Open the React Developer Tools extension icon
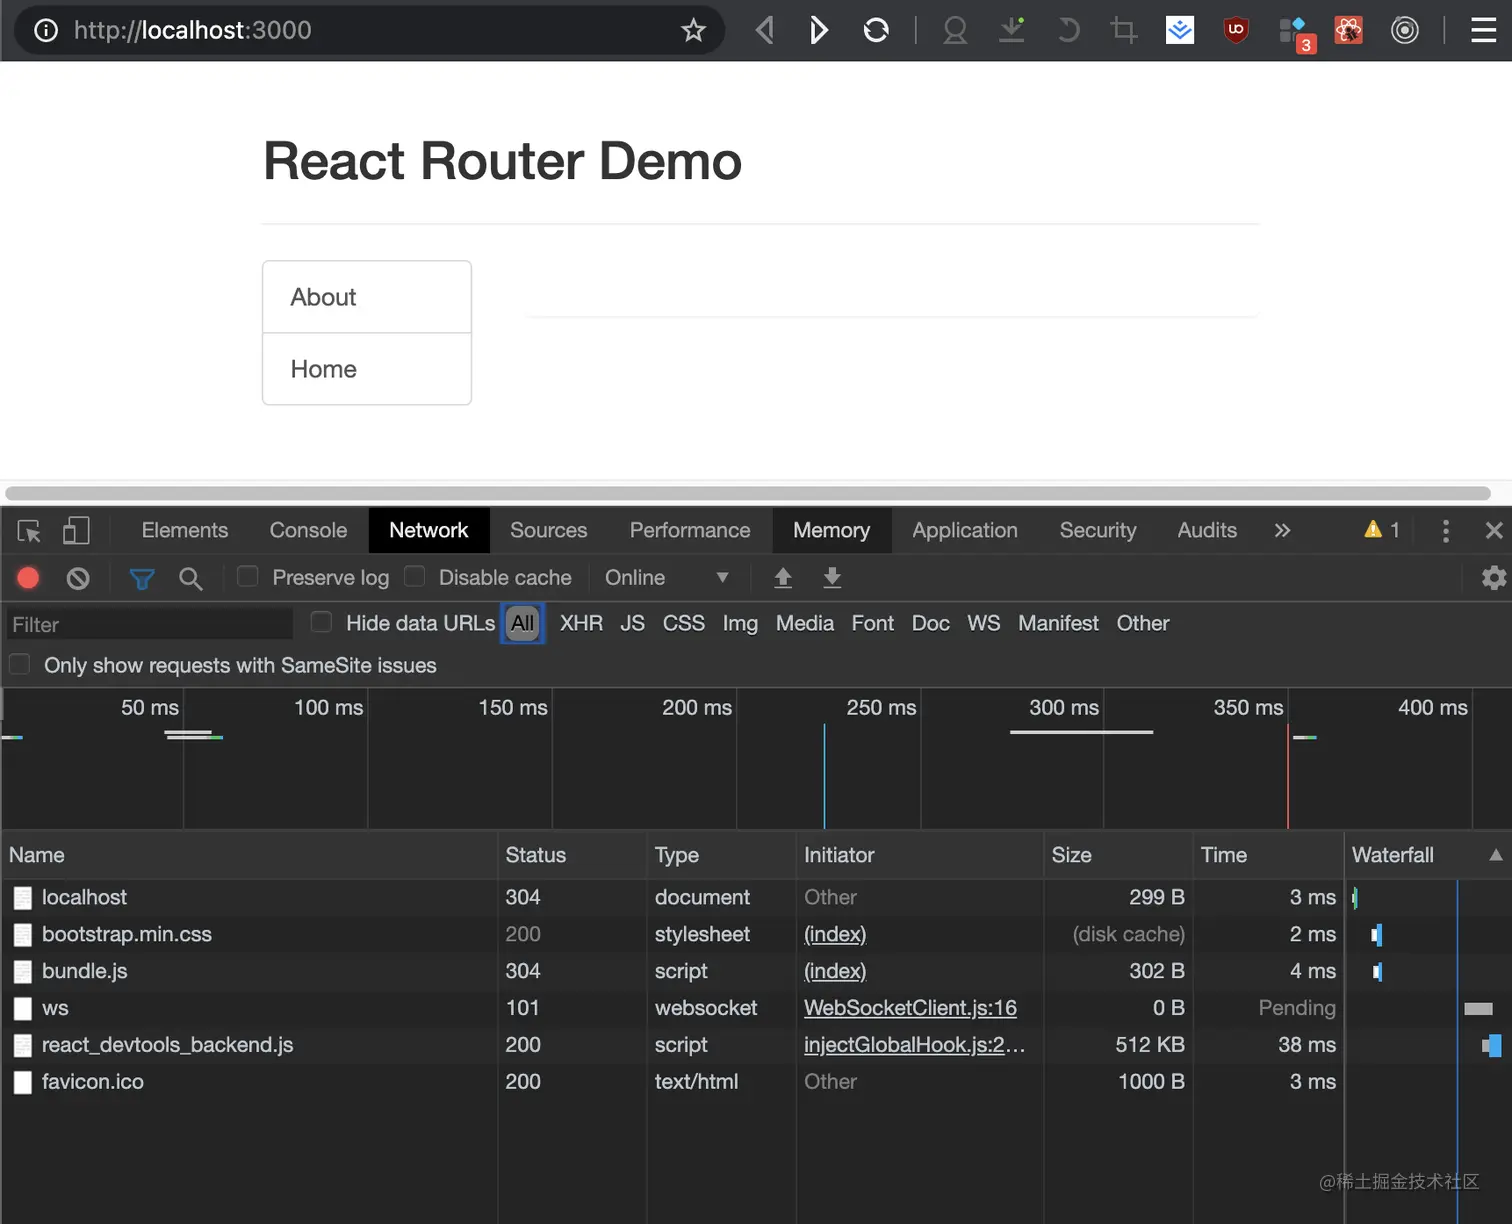1512x1224 pixels. pyautogui.click(x=1349, y=30)
